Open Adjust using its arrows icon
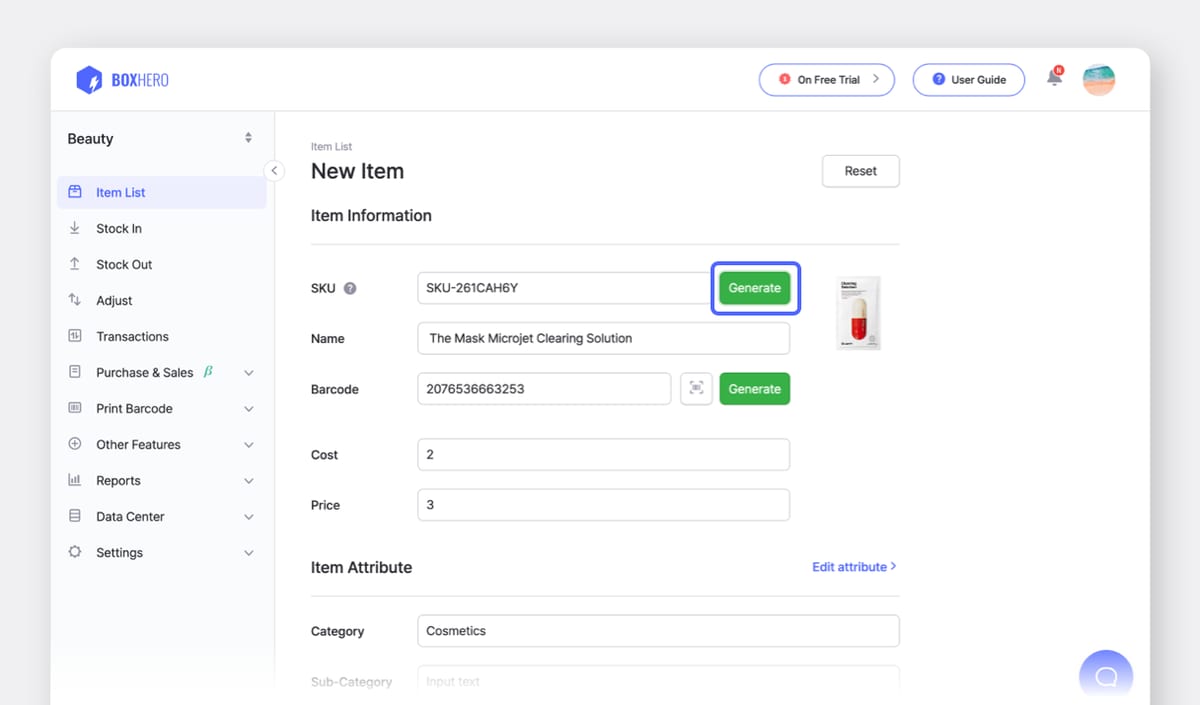The width and height of the screenshot is (1200, 705). click(75, 300)
